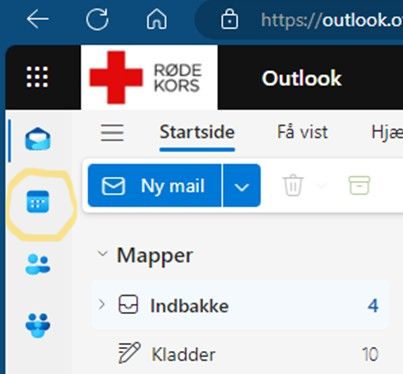View site info via padlock icon

230,19
